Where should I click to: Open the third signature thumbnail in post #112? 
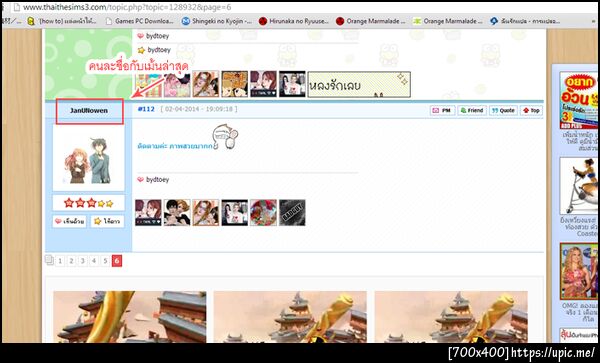[x=206, y=212]
